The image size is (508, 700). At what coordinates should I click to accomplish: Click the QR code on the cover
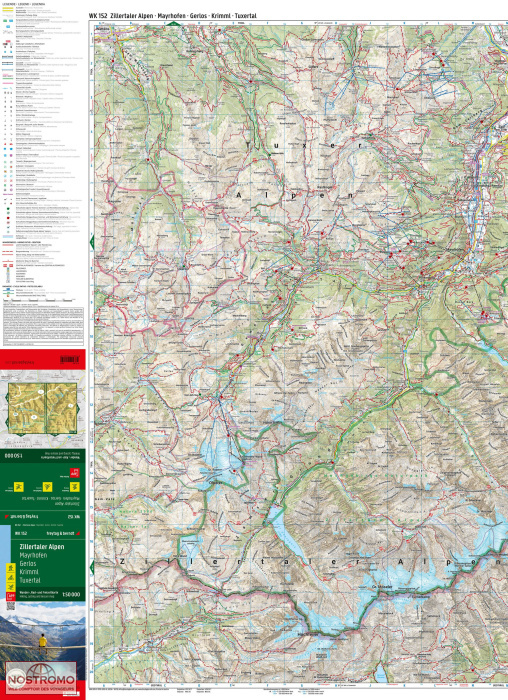10,606
